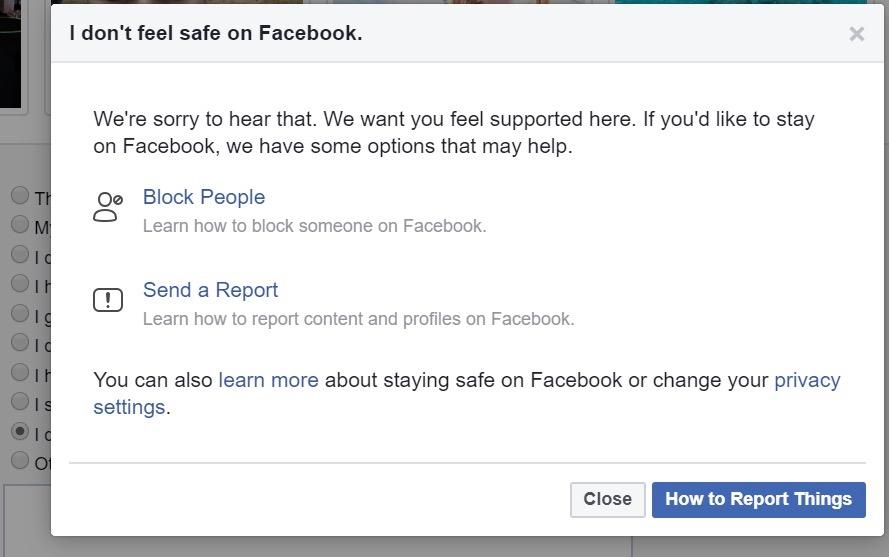Open the Send a Report link

[x=210, y=290]
